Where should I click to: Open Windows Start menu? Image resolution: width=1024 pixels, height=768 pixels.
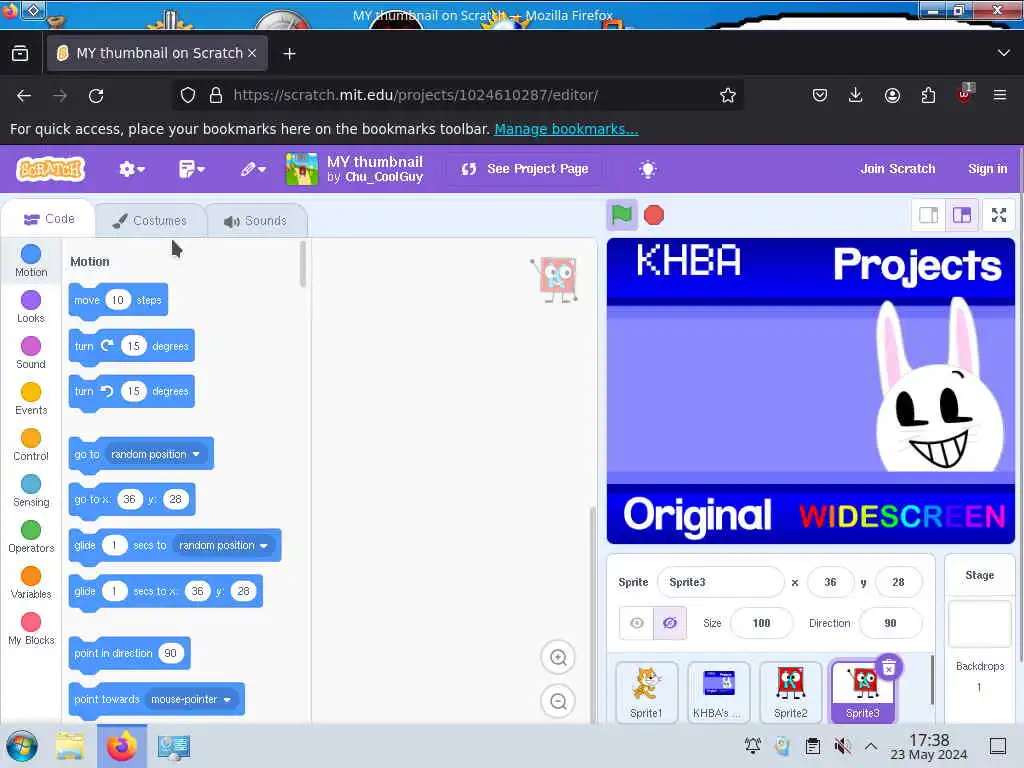pos(22,746)
